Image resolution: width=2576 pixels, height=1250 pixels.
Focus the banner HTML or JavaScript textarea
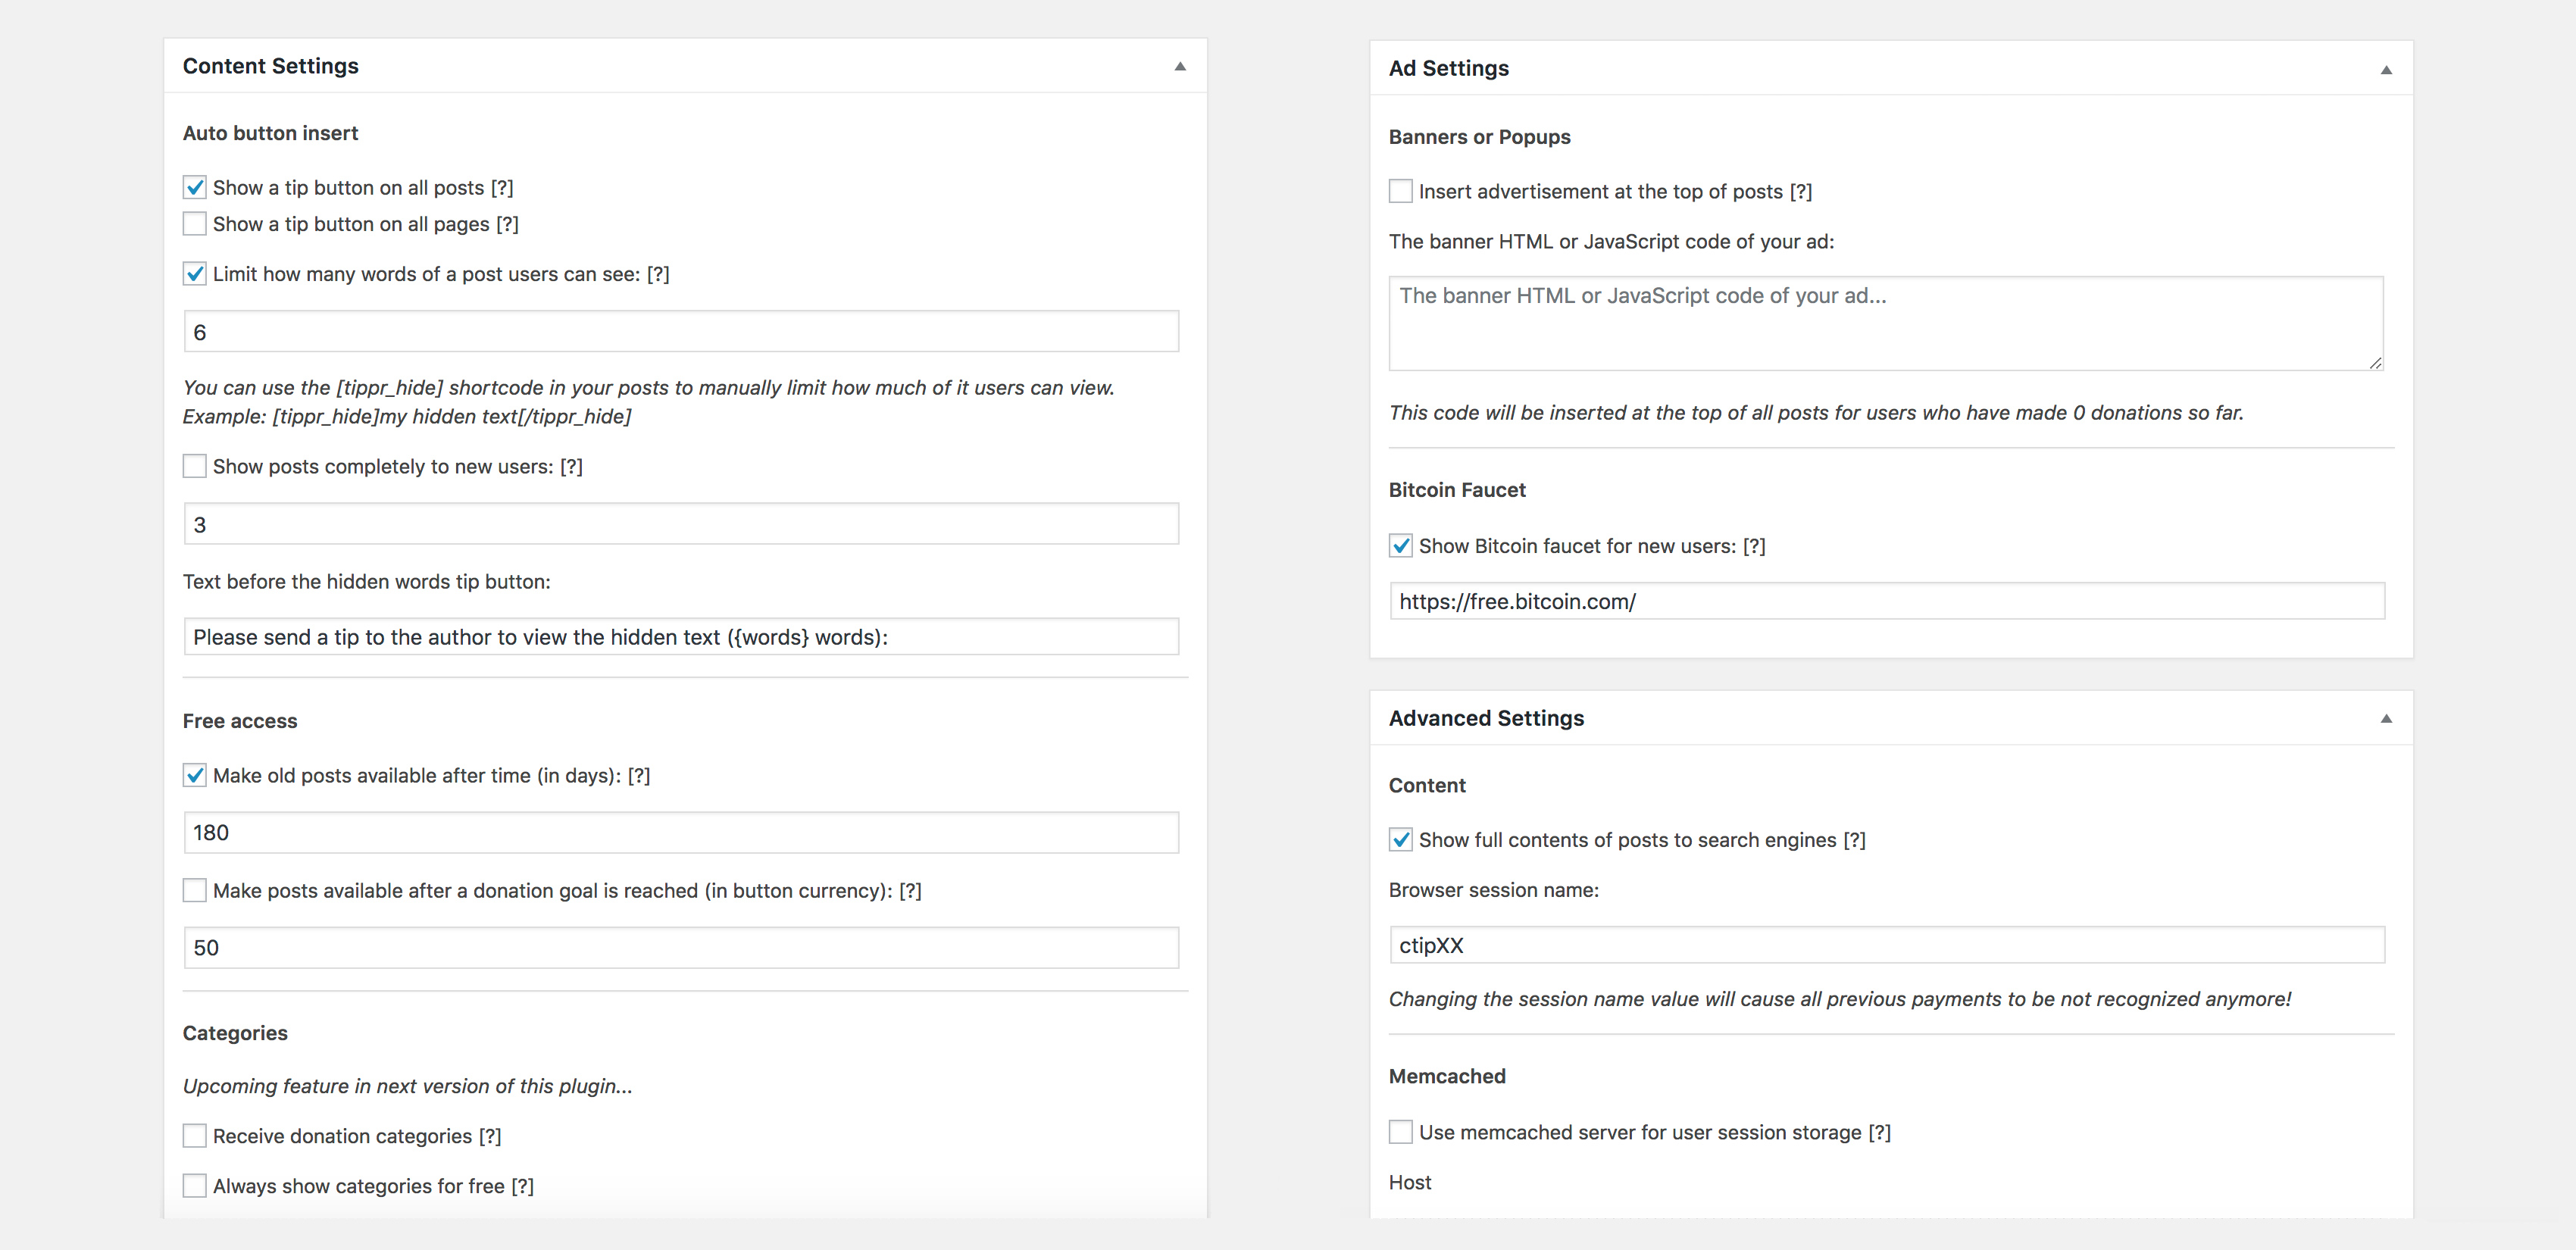pyautogui.click(x=1886, y=323)
